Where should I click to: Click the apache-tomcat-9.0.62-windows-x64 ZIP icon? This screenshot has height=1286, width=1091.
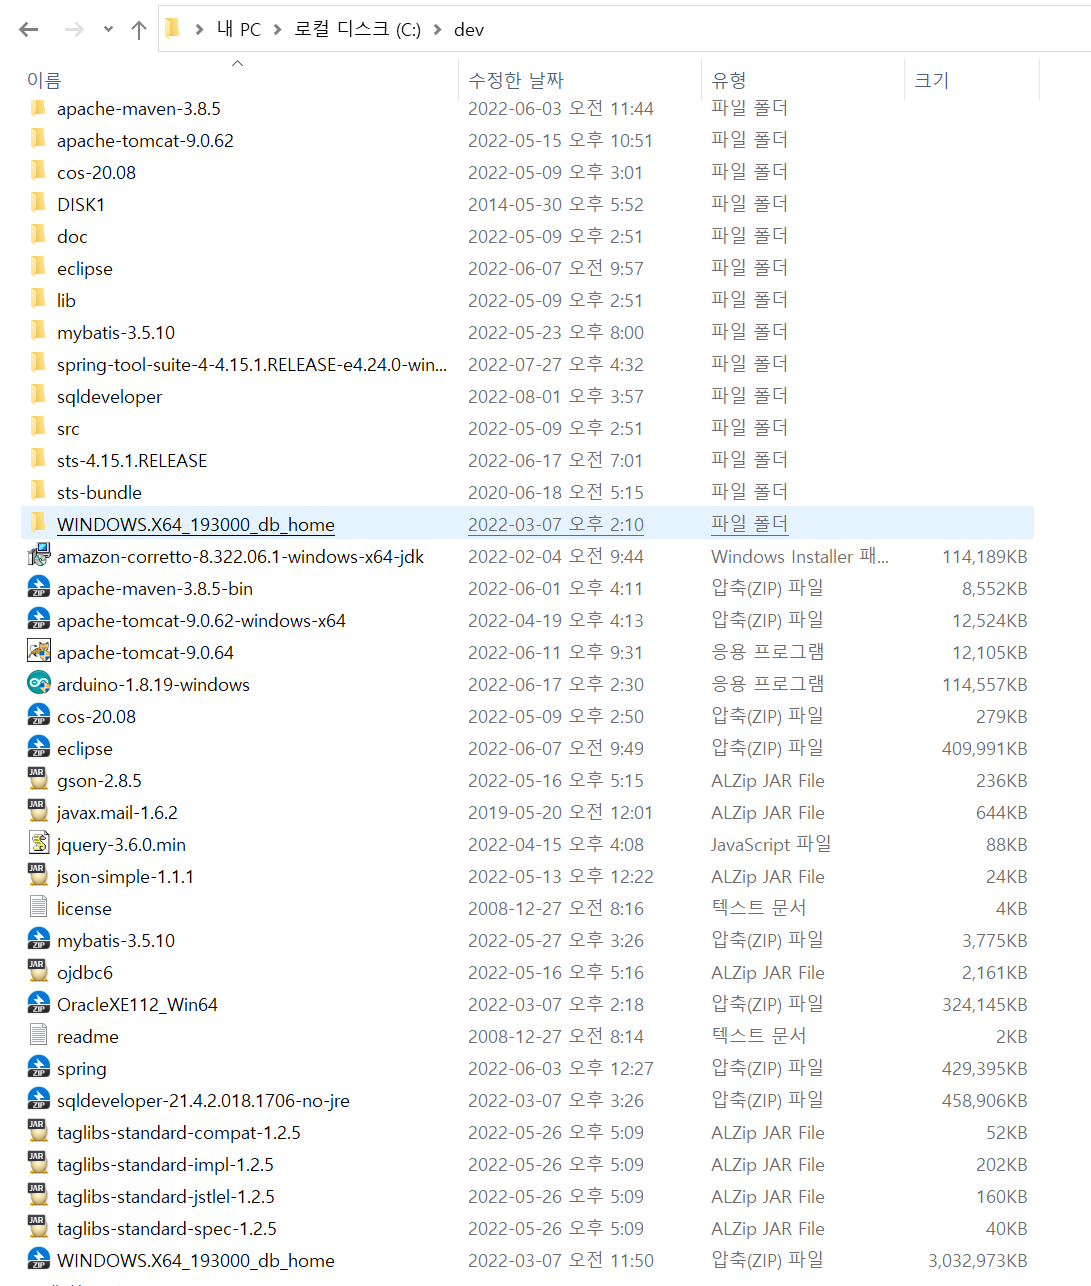(x=38, y=620)
